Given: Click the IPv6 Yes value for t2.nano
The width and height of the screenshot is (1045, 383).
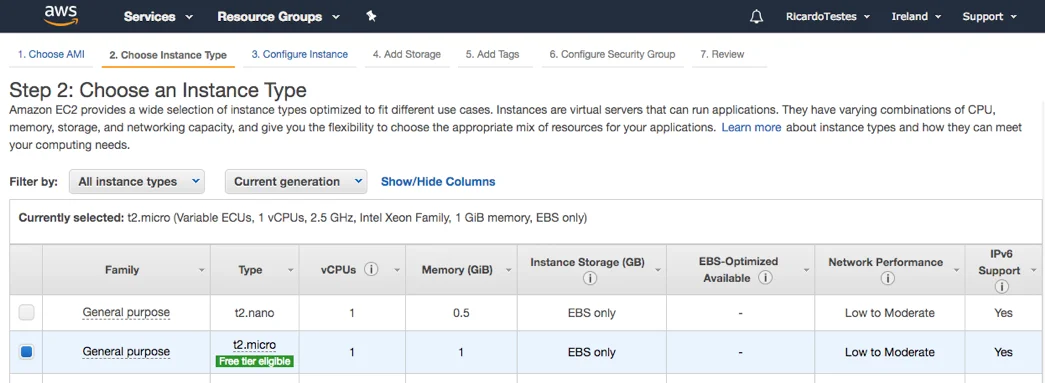Looking at the screenshot, I should point(1003,312).
